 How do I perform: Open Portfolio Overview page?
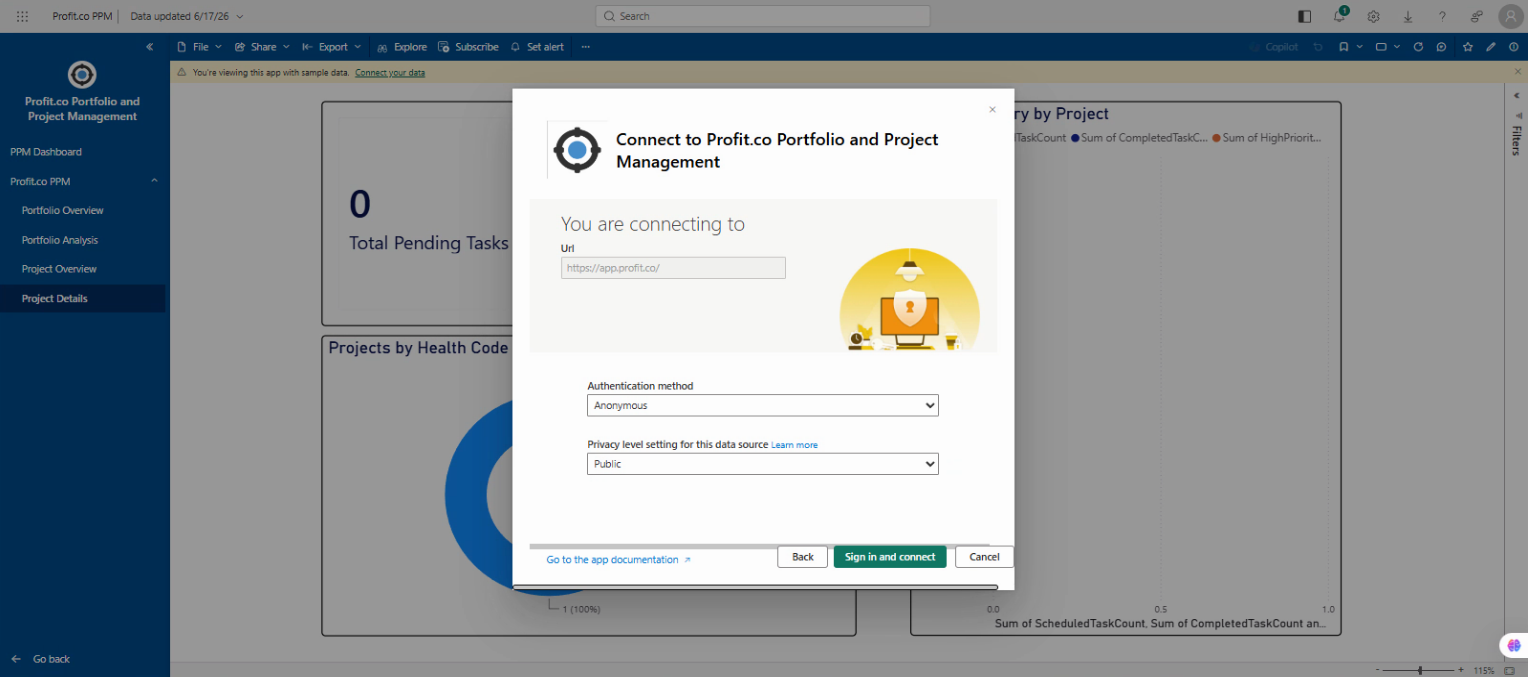point(63,210)
